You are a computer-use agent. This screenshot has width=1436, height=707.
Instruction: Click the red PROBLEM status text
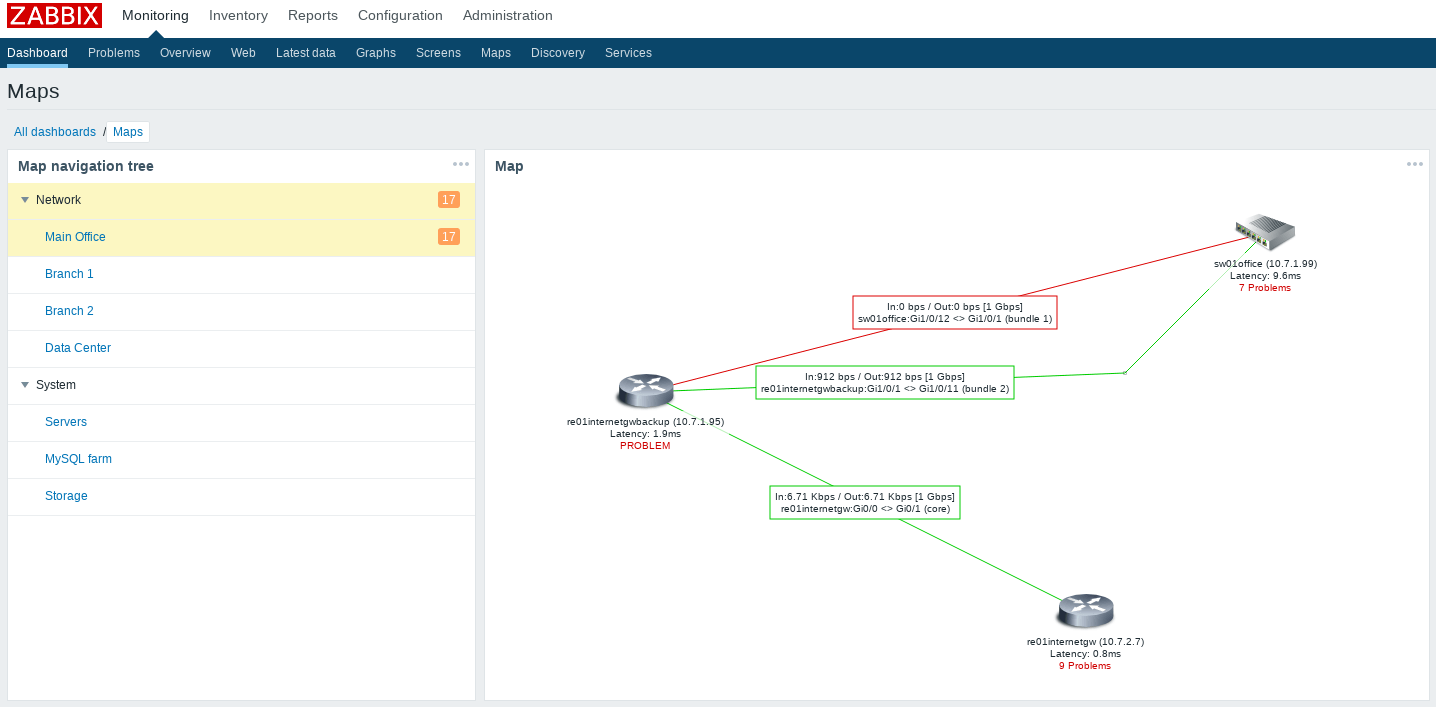click(x=645, y=446)
